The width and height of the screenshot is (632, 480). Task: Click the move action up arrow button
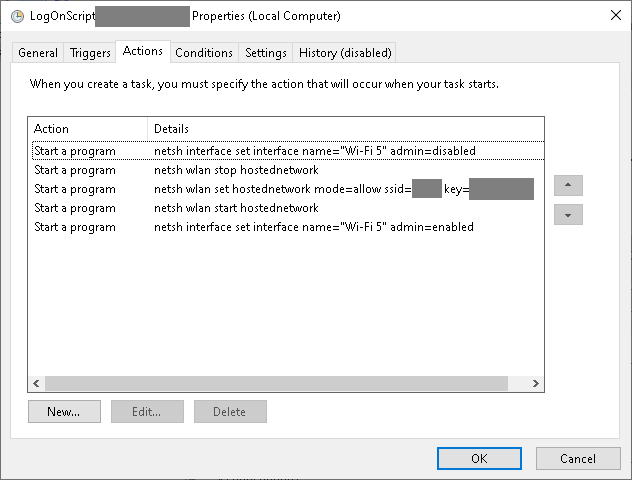pos(568,186)
